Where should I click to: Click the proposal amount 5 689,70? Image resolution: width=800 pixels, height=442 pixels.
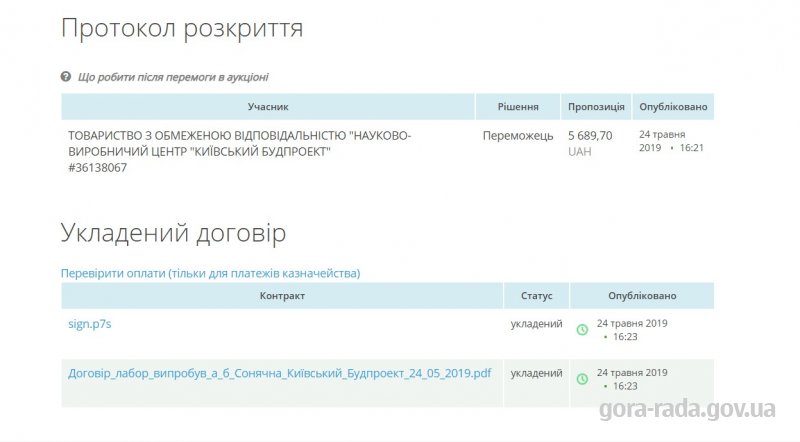point(590,136)
